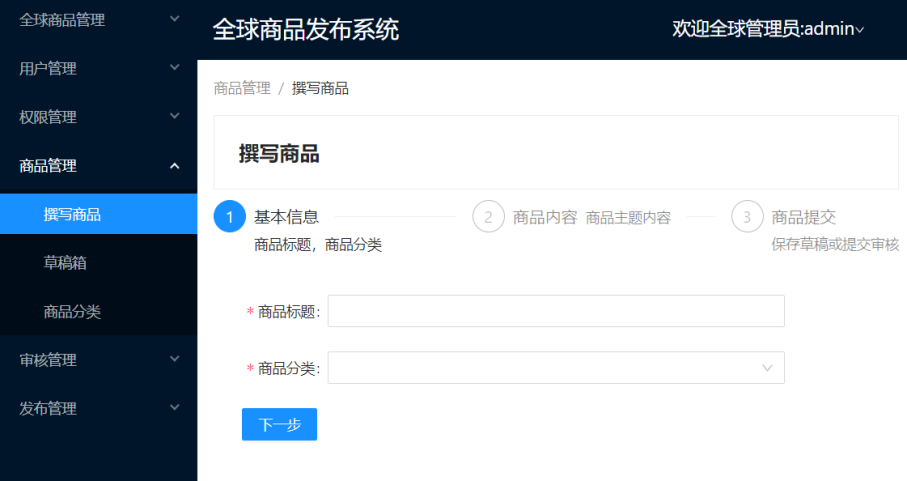Select 撰写商品 in the sidebar
Screen dimensions: 907x481
pyautogui.click(x=72, y=214)
